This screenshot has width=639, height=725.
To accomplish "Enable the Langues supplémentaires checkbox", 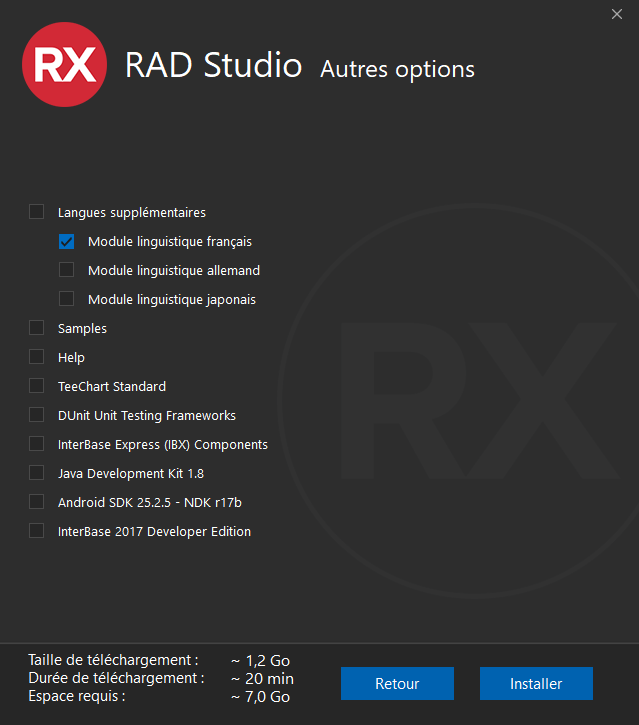I will coord(37,212).
